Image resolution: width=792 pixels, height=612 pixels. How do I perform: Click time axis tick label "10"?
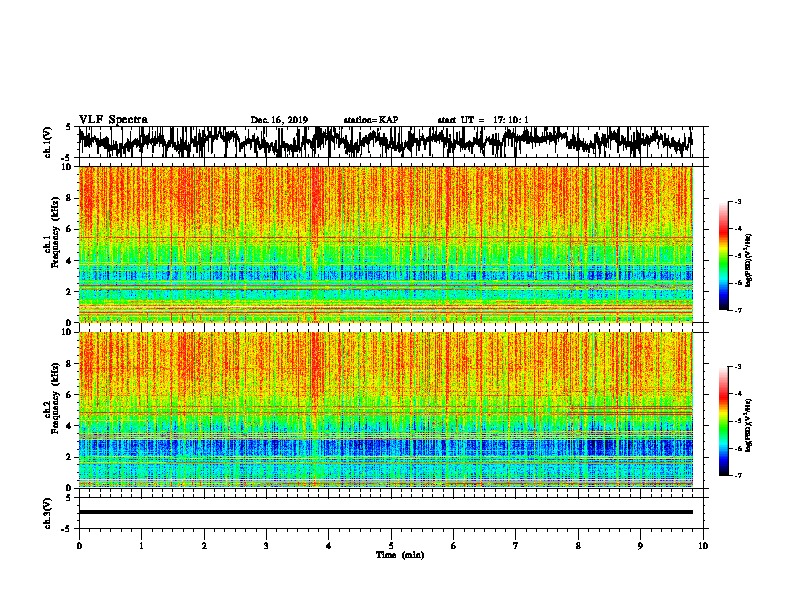pos(703,546)
